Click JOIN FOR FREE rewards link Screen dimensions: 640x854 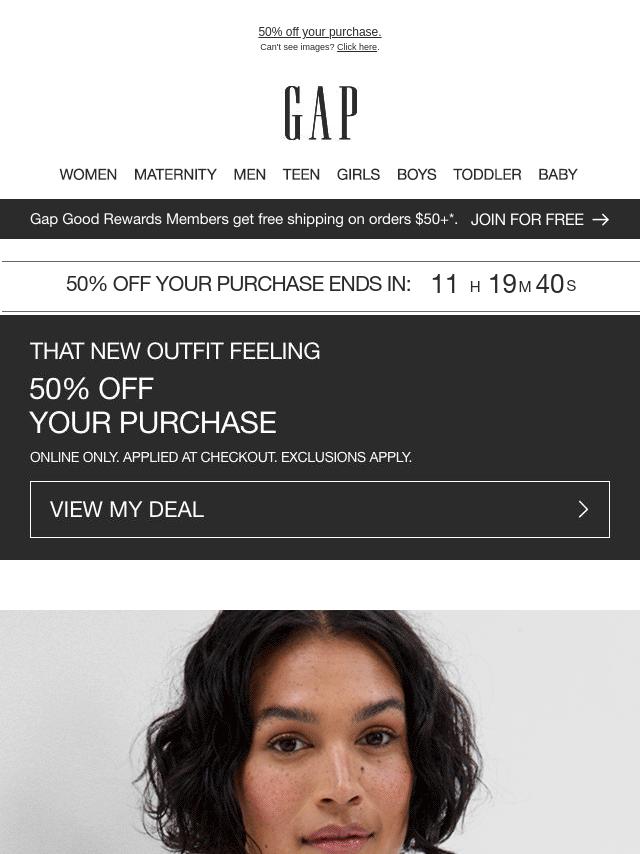coord(527,219)
